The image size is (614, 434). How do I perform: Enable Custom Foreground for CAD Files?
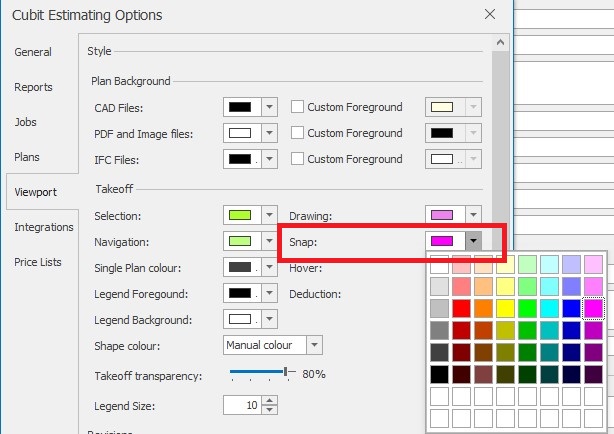(297, 107)
